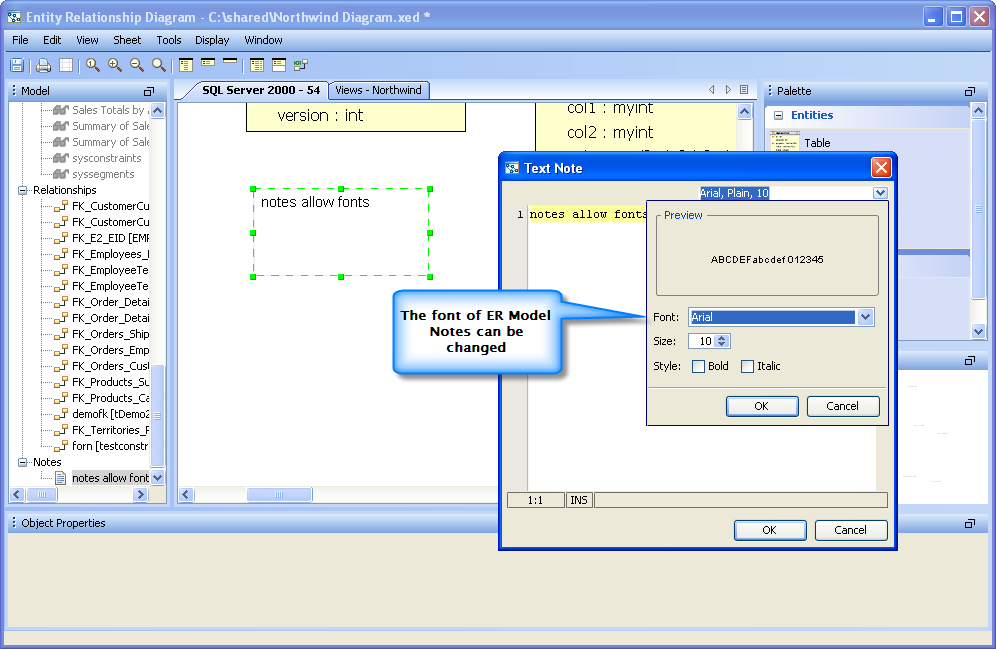Collapse the Notes tree node
This screenshot has width=996, height=649.
[x=23, y=462]
